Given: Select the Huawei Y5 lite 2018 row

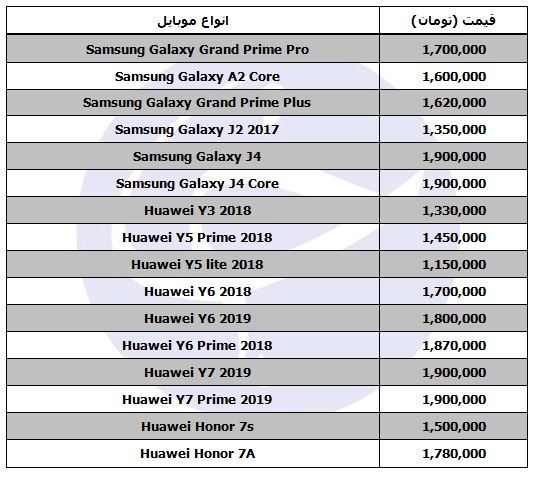Looking at the screenshot, I should click(267, 264).
